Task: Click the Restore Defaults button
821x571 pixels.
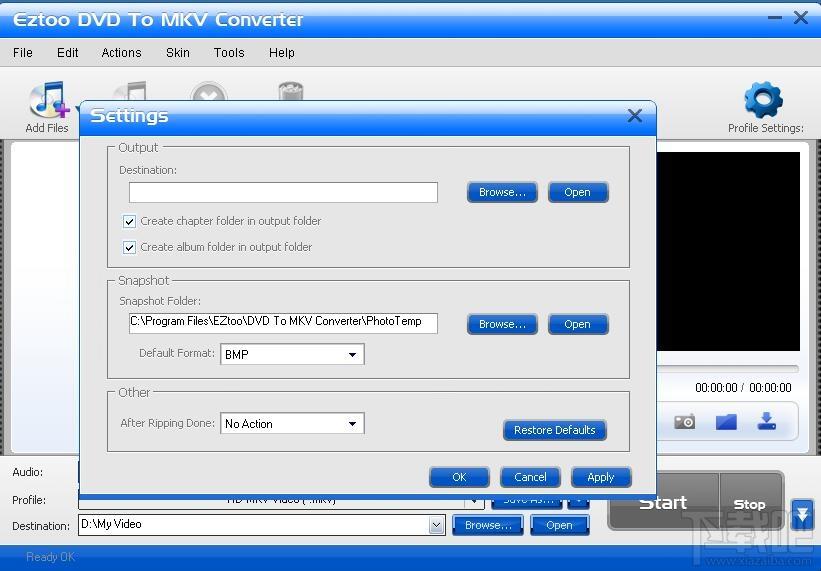Action: click(554, 430)
